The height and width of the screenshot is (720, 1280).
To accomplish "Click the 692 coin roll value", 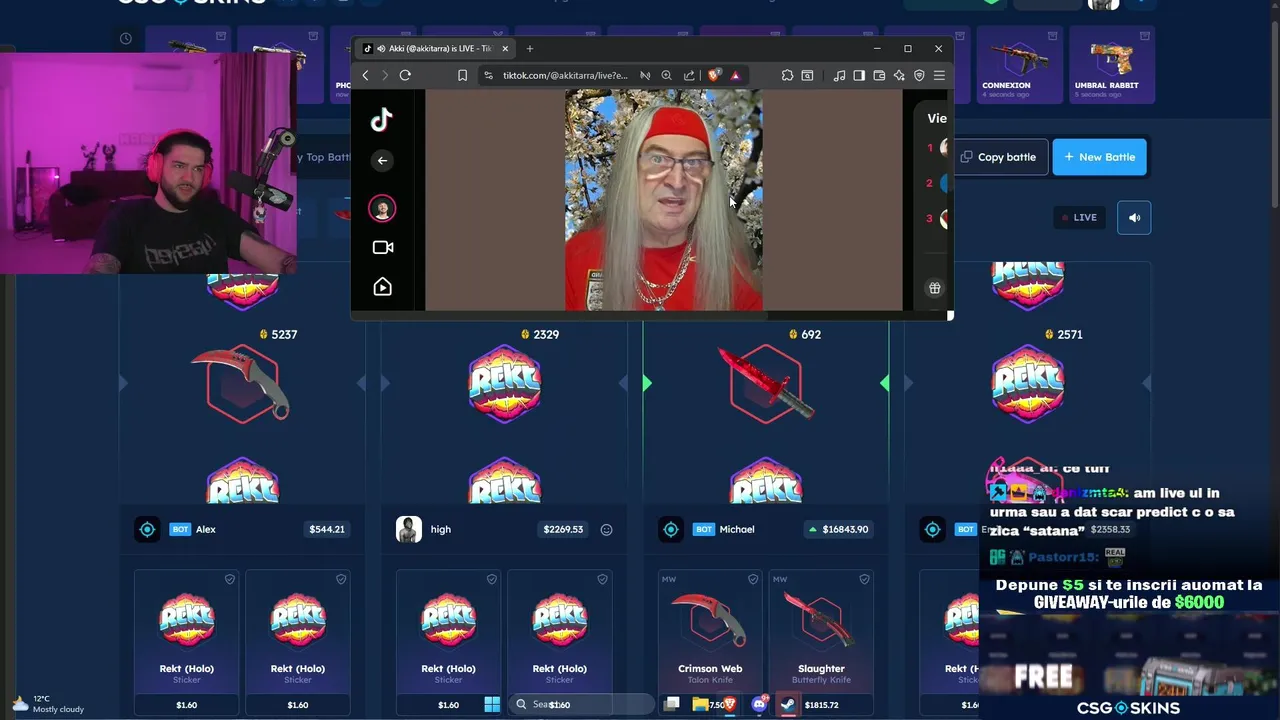I will [x=811, y=334].
